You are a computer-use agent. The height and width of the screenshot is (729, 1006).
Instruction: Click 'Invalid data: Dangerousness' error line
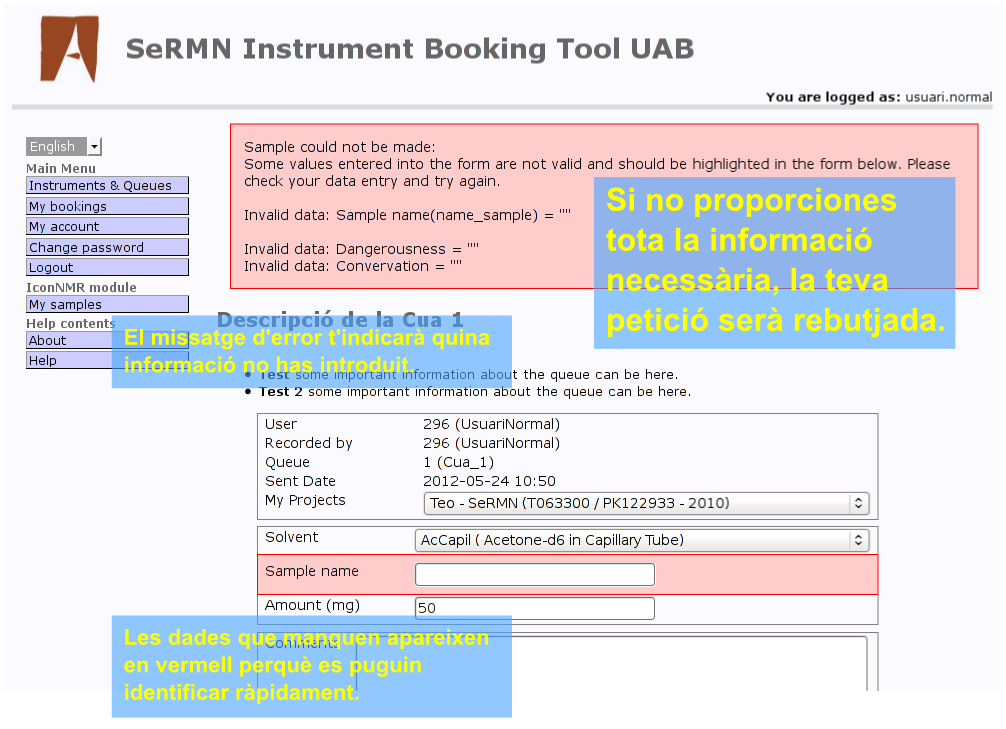361,249
